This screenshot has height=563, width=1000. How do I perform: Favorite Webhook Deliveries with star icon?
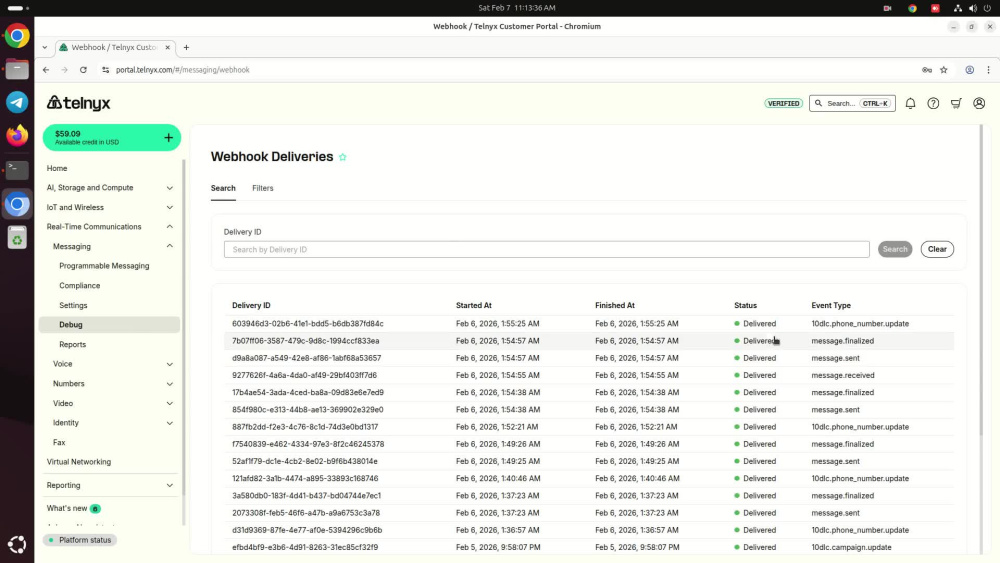tap(342, 157)
